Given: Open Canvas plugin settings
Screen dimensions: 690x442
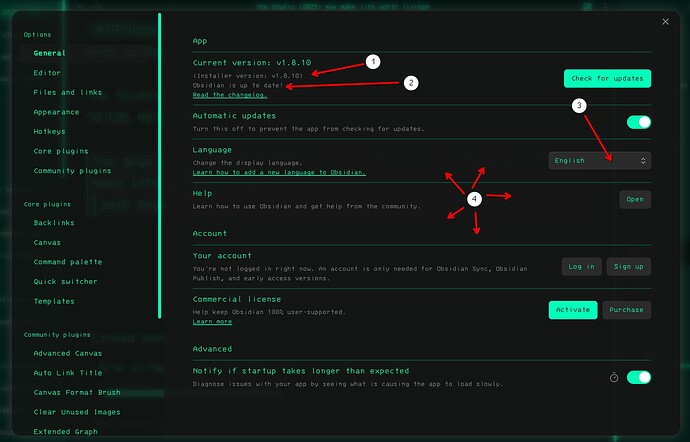Looking at the screenshot, I should click(47, 242).
